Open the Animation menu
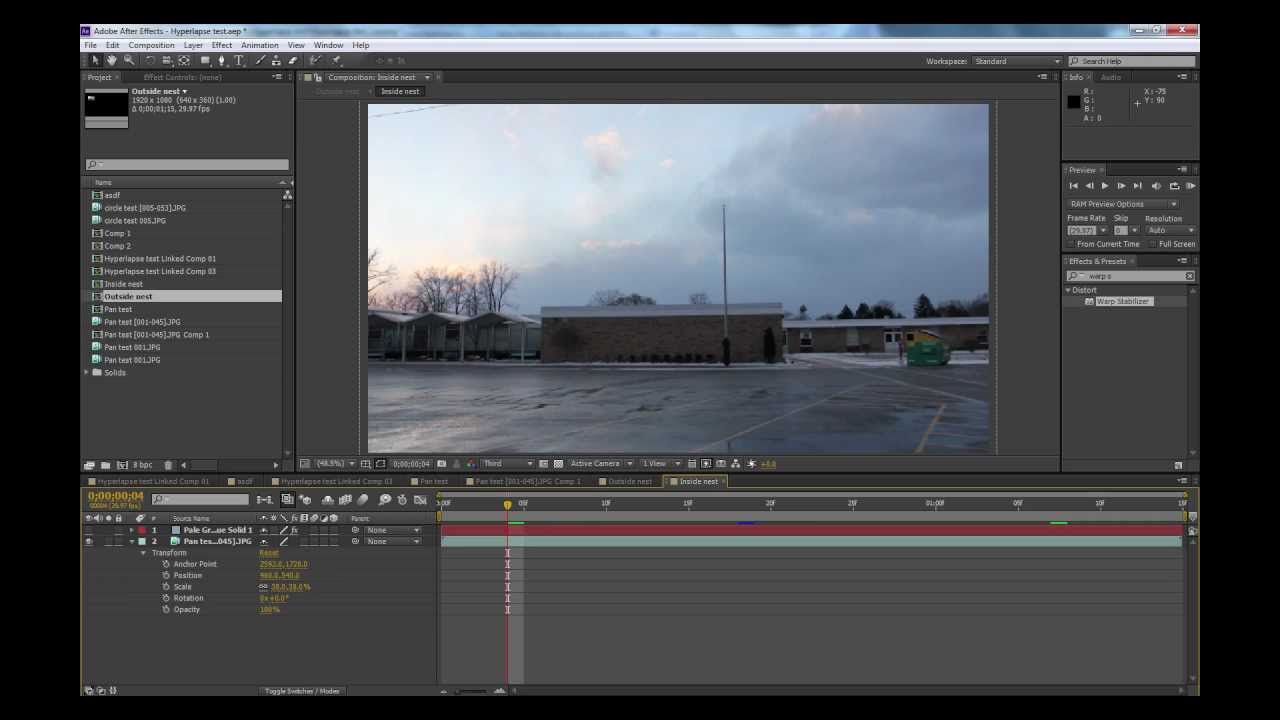This screenshot has width=1280, height=720. tap(259, 45)
